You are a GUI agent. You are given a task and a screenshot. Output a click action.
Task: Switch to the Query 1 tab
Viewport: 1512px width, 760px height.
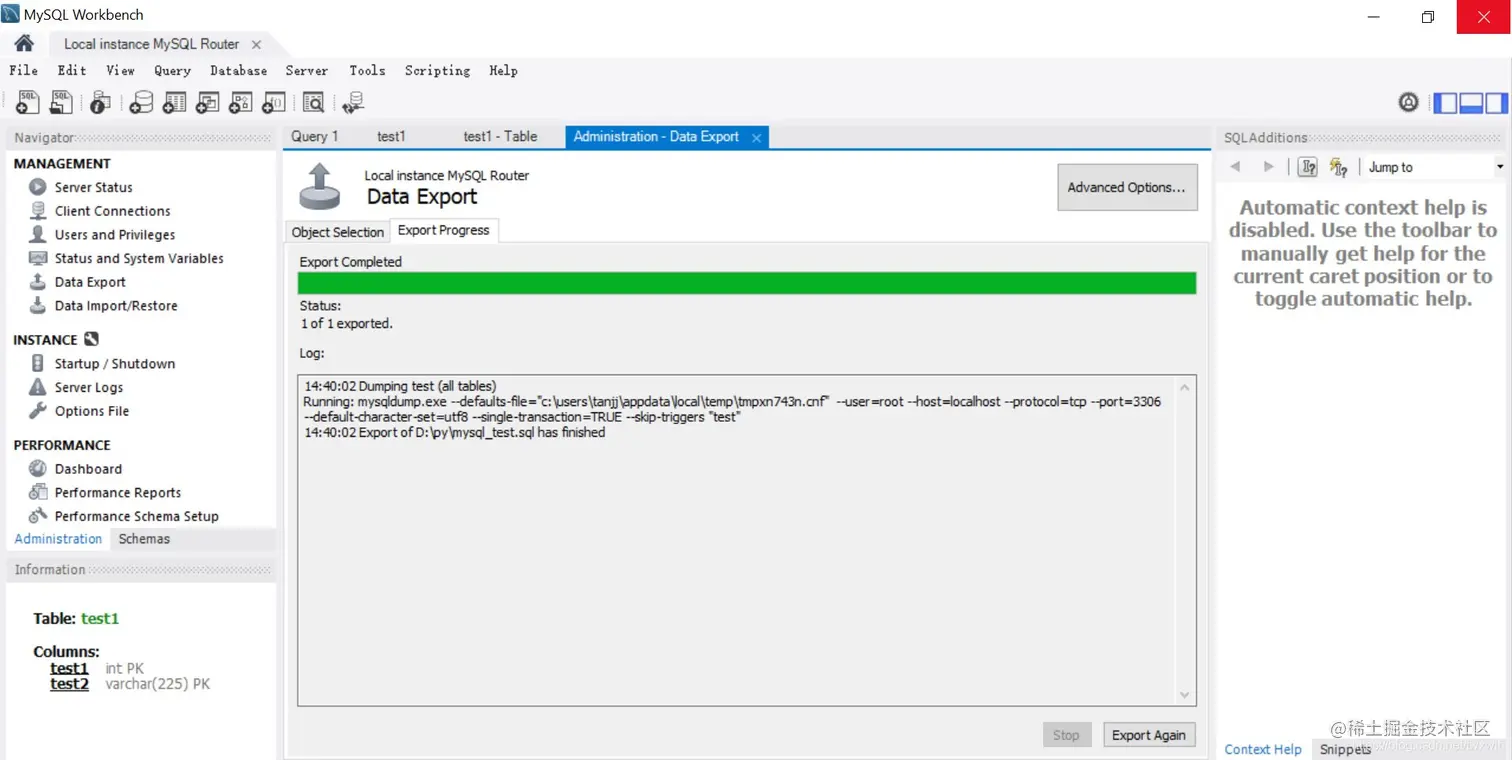coord(315,136)
